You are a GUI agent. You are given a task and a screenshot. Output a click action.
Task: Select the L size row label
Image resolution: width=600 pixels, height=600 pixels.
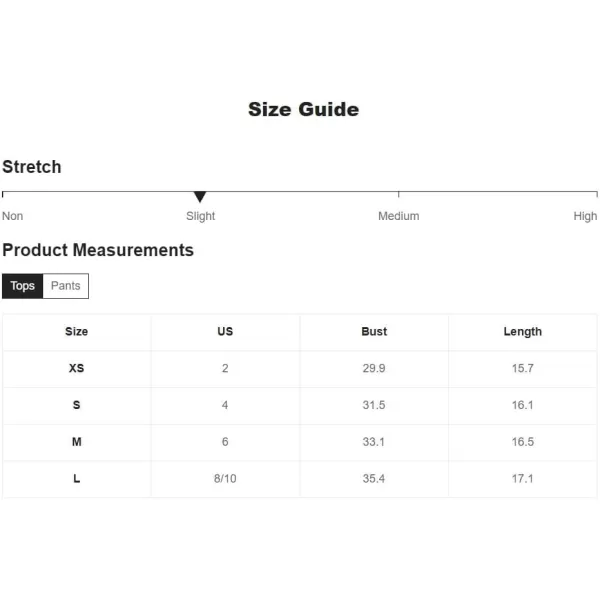point(77,478)
